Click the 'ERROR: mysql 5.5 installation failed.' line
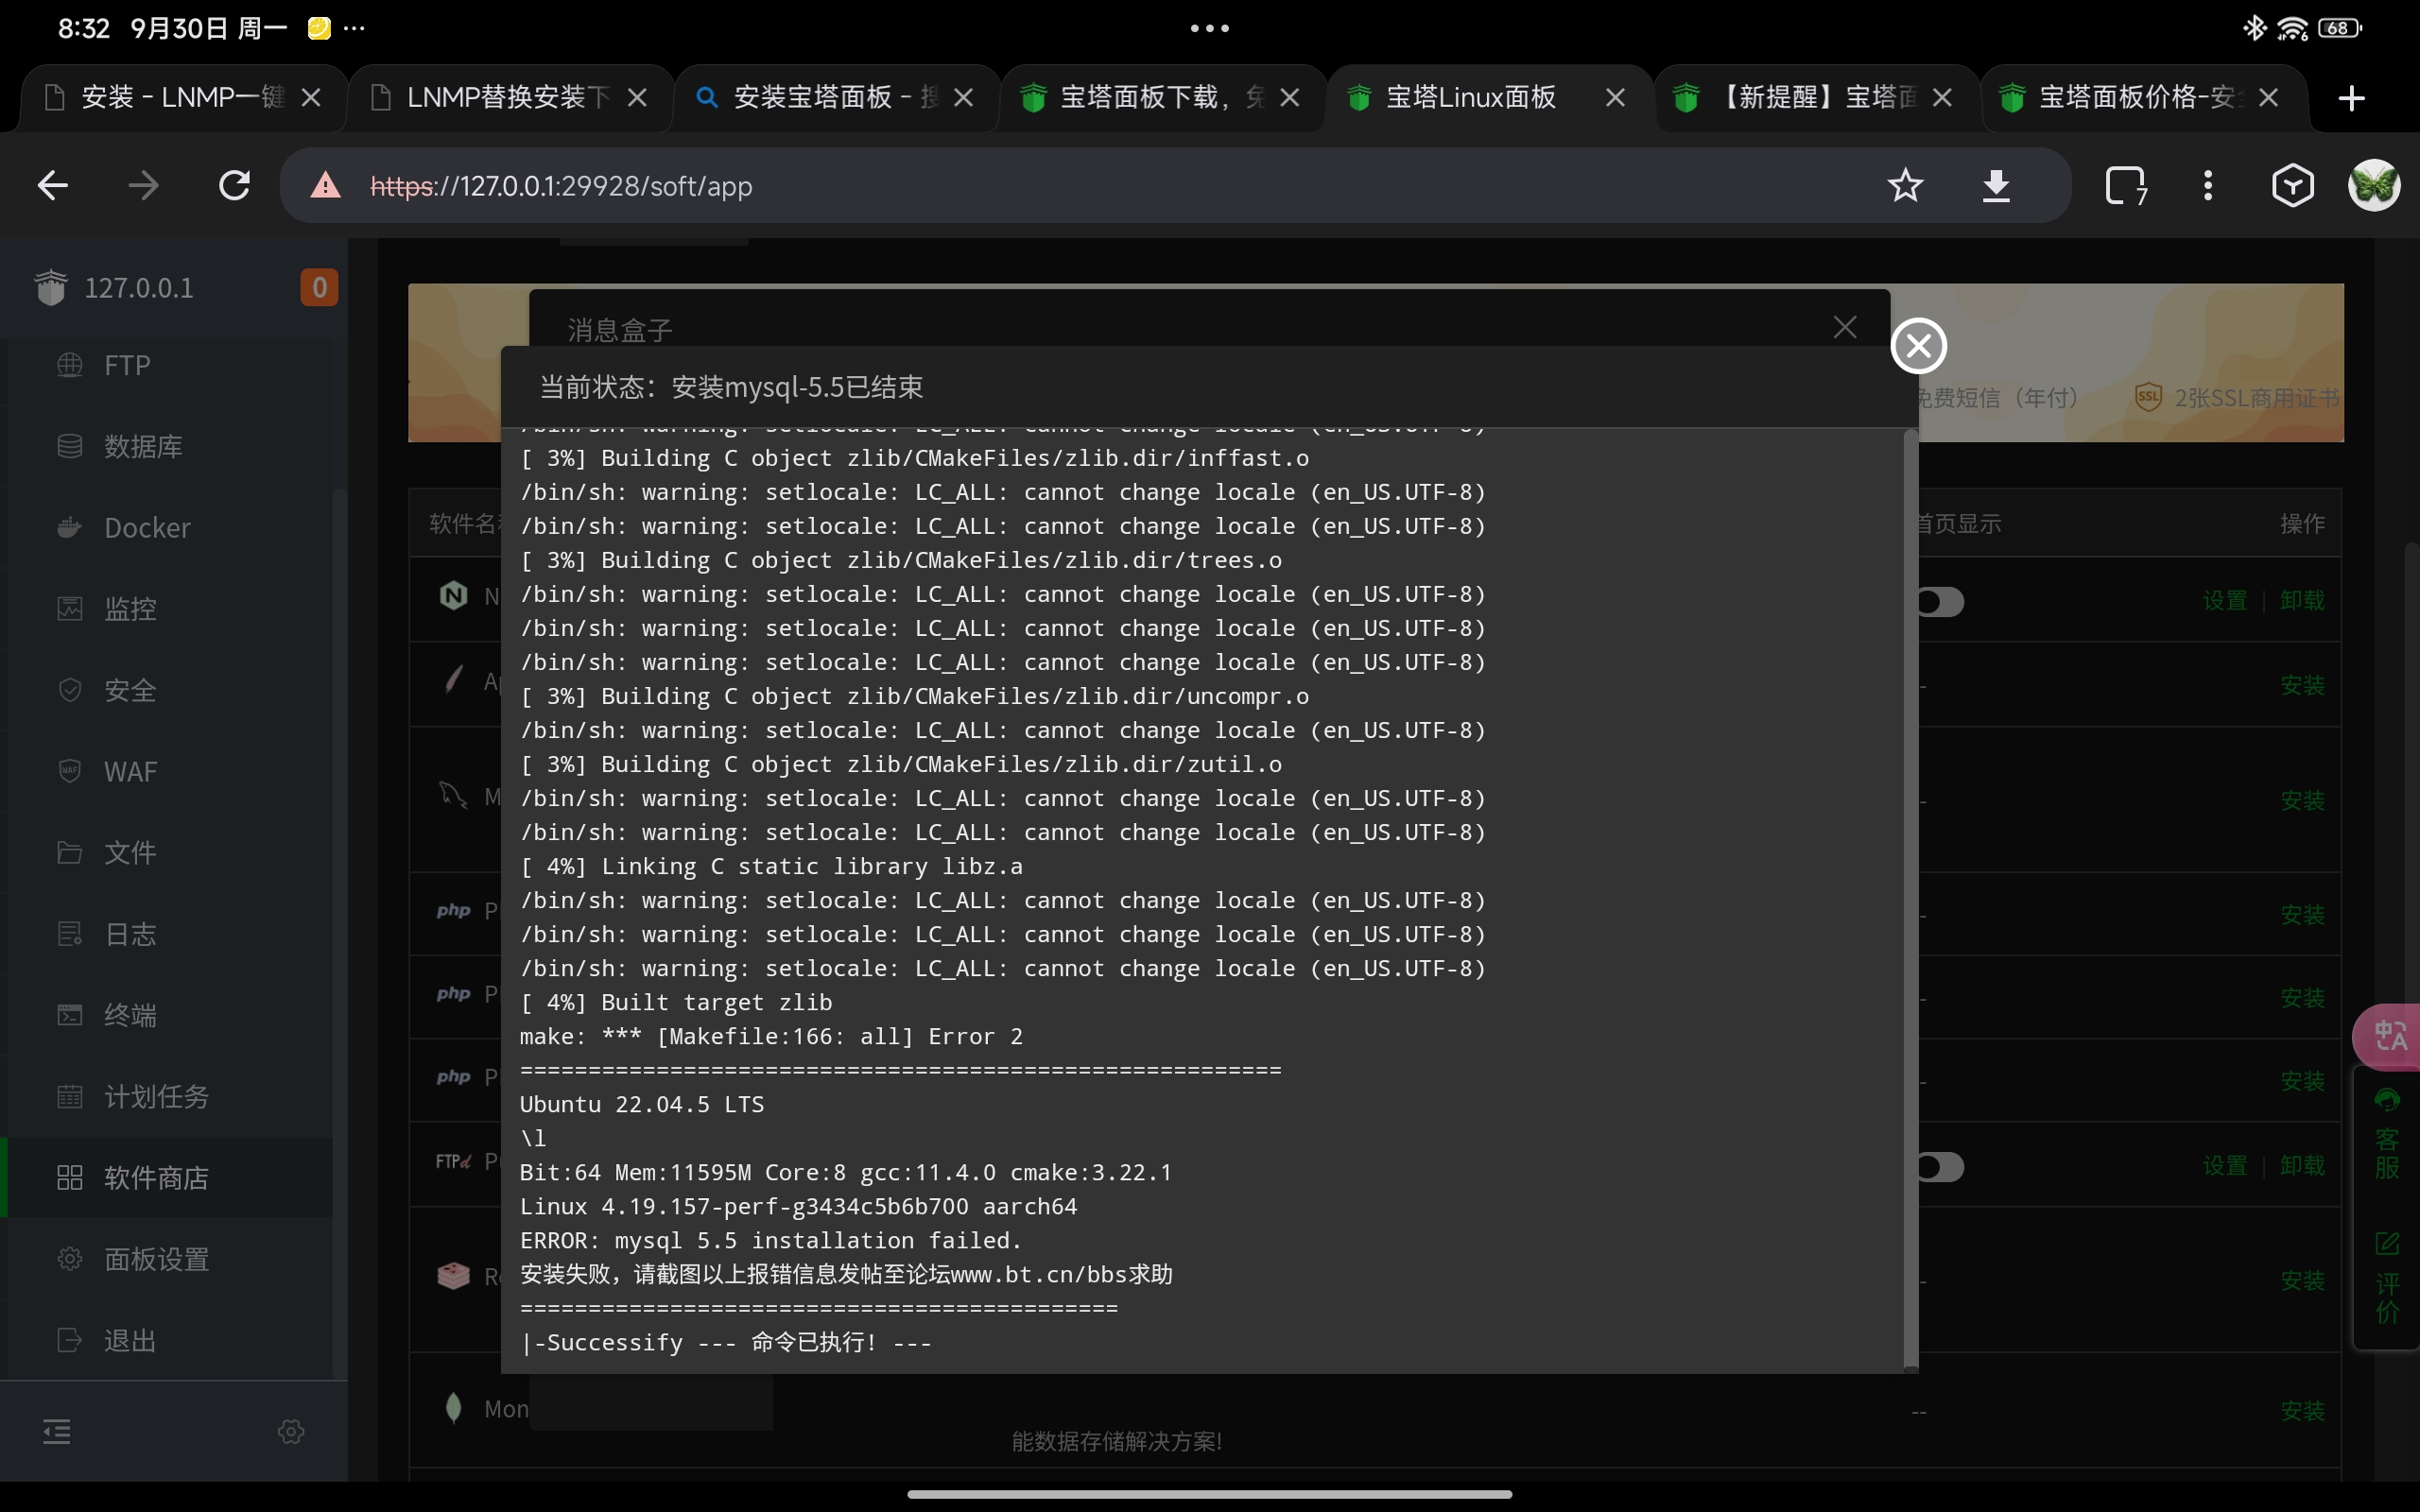The image size is (2420, 1512). pos(771,1240)
